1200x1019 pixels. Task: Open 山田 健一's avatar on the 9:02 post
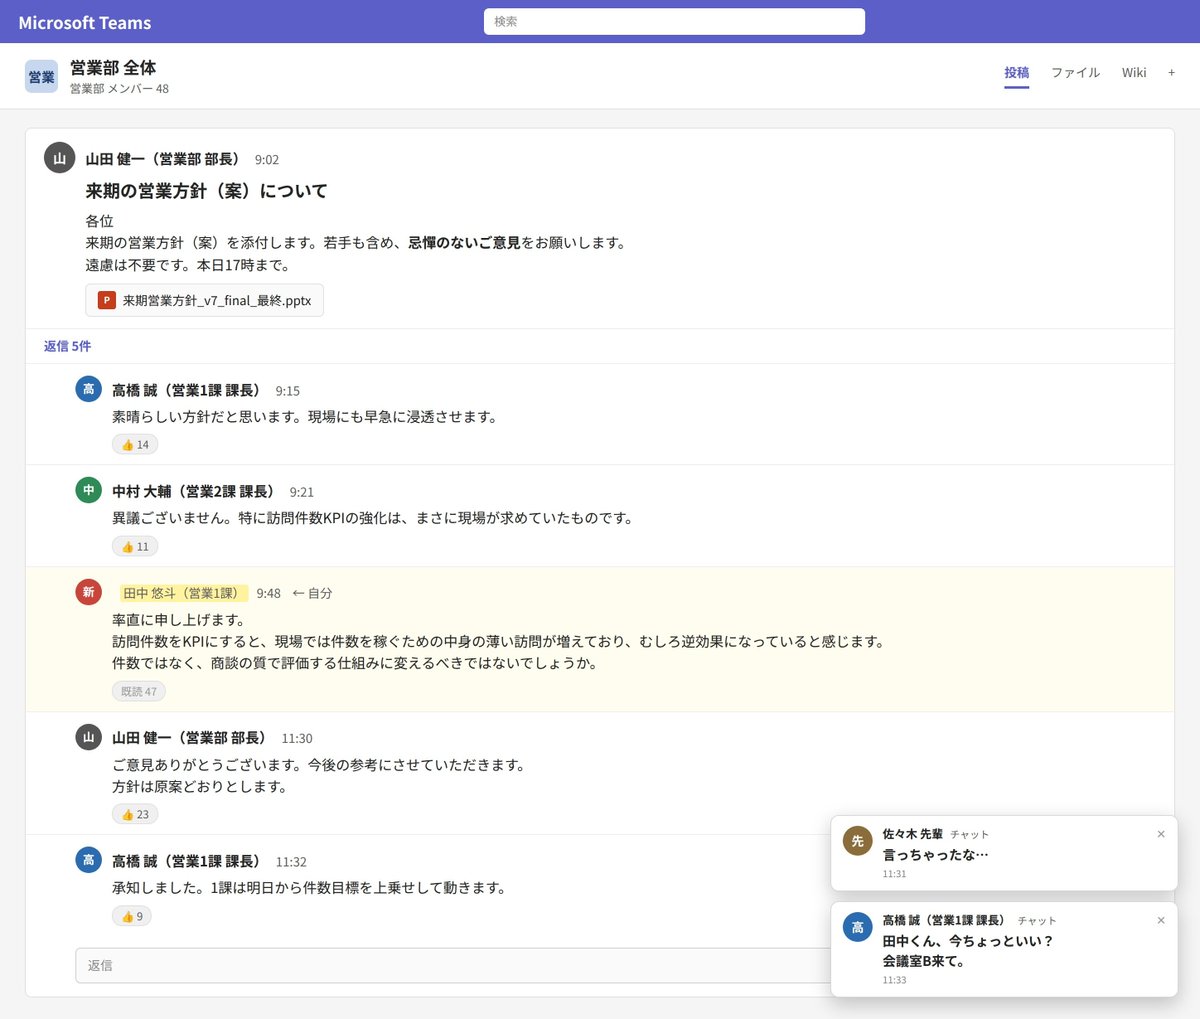(x=60, y=158)
